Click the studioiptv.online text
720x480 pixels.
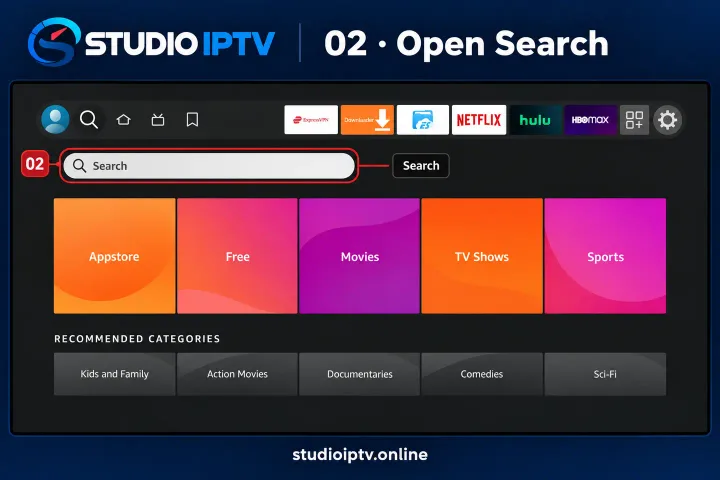coord(360,454)
